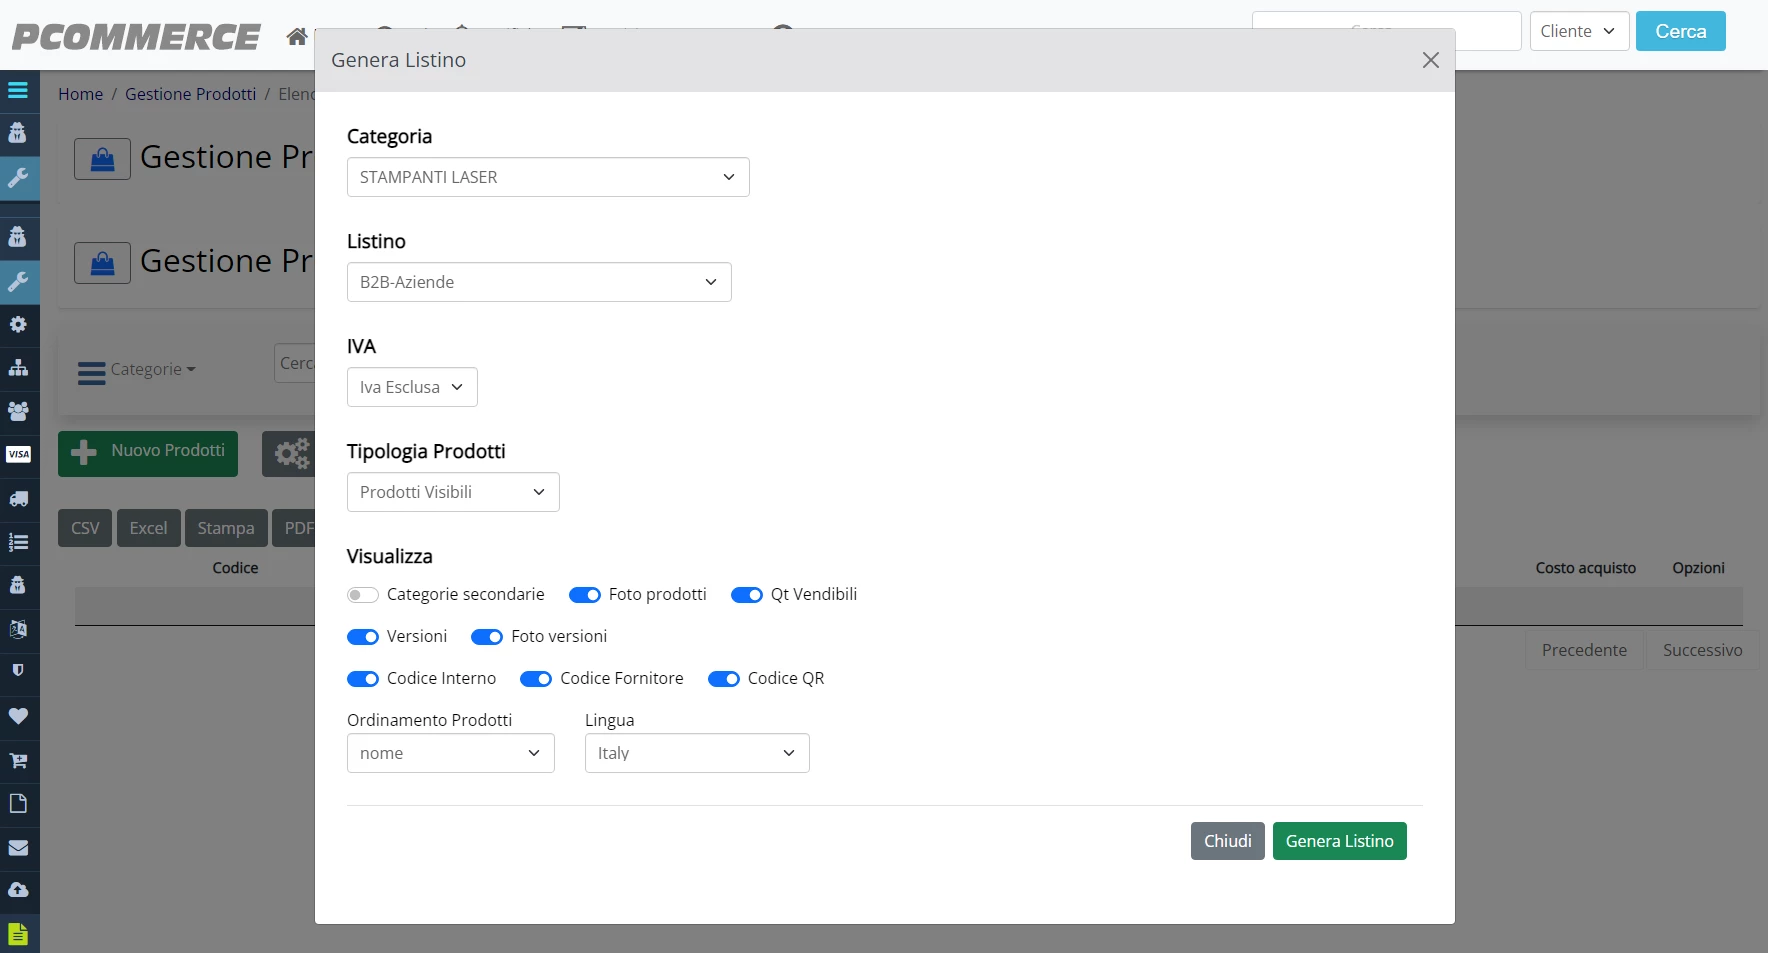
Task: Click the Chiudi button
Action: [1228, 841]
